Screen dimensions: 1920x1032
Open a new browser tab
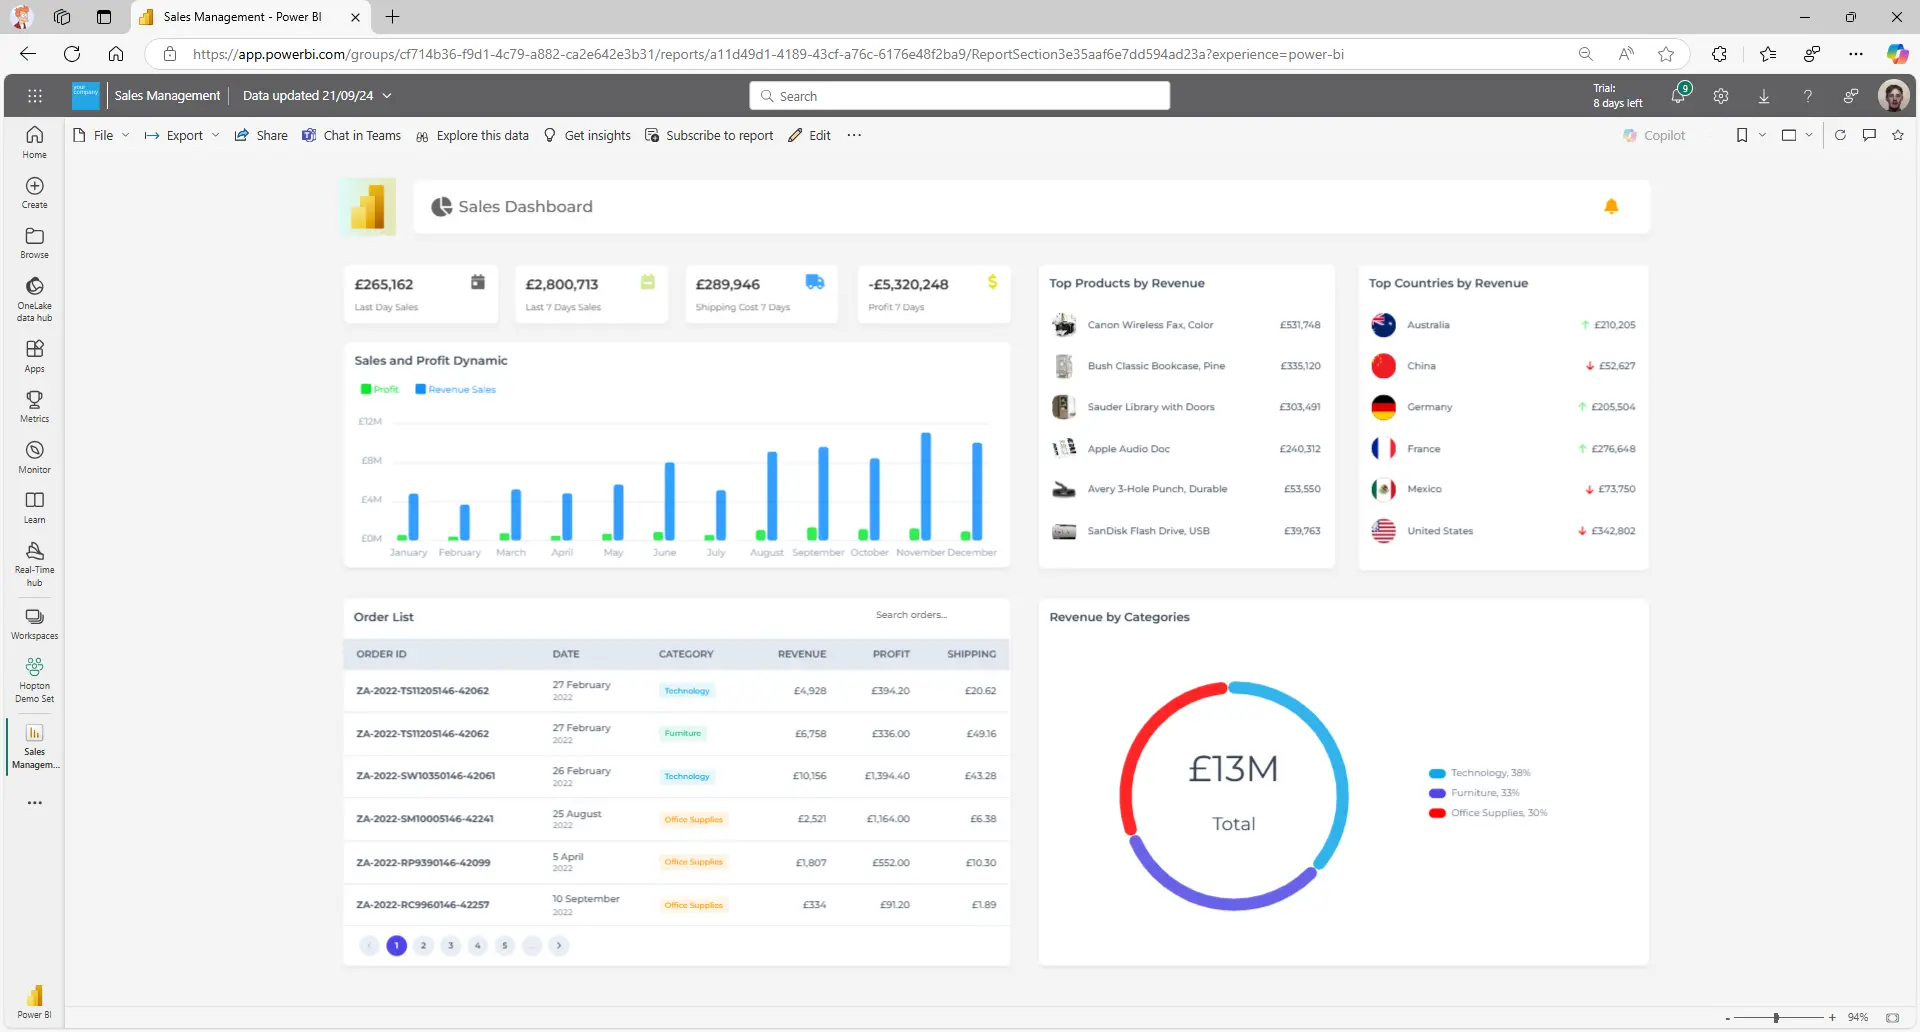393,17
